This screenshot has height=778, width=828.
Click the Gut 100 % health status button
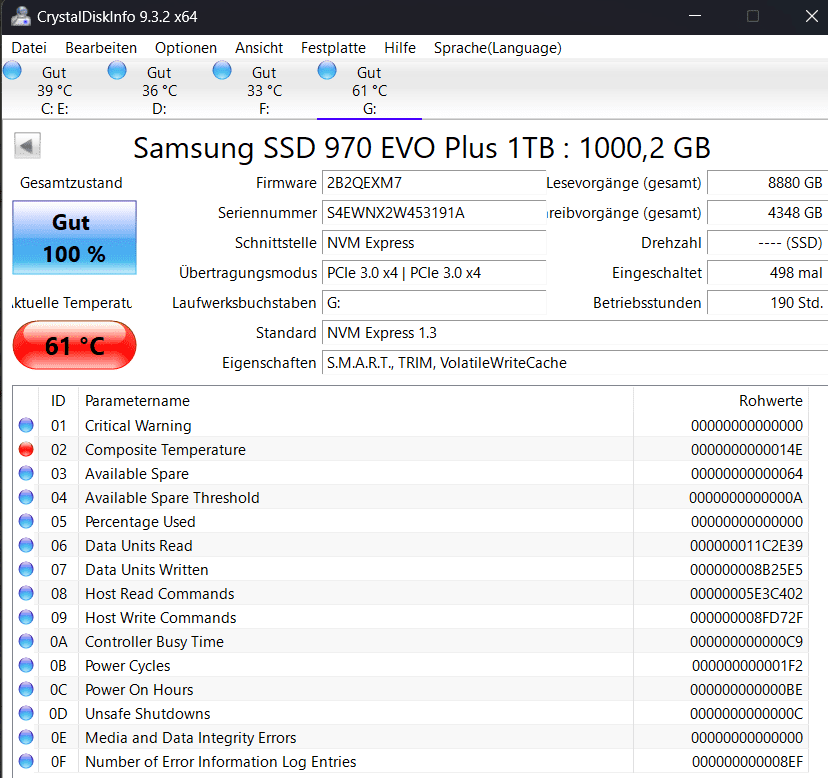click(74, 238)
